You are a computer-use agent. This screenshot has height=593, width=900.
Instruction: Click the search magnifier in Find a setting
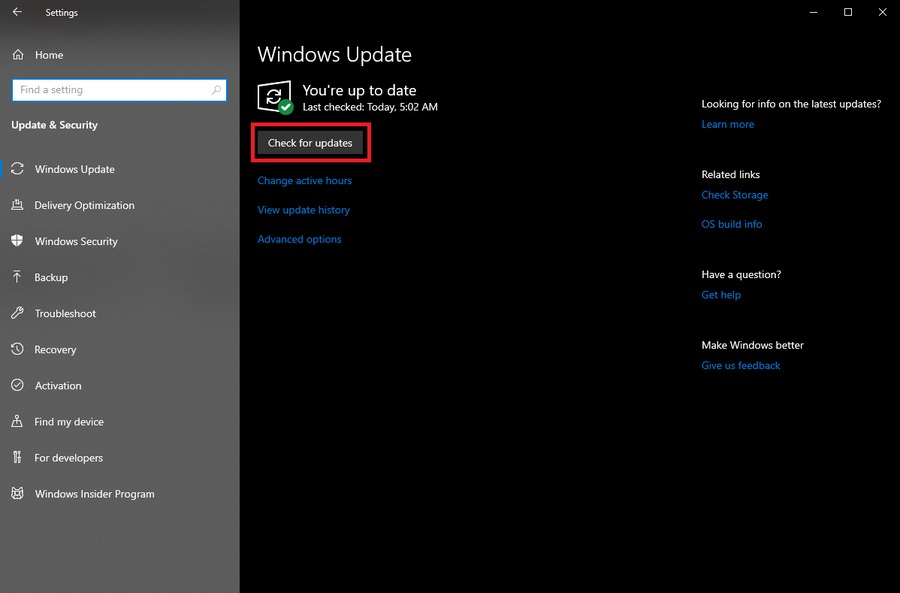click(x=217, y=90)
